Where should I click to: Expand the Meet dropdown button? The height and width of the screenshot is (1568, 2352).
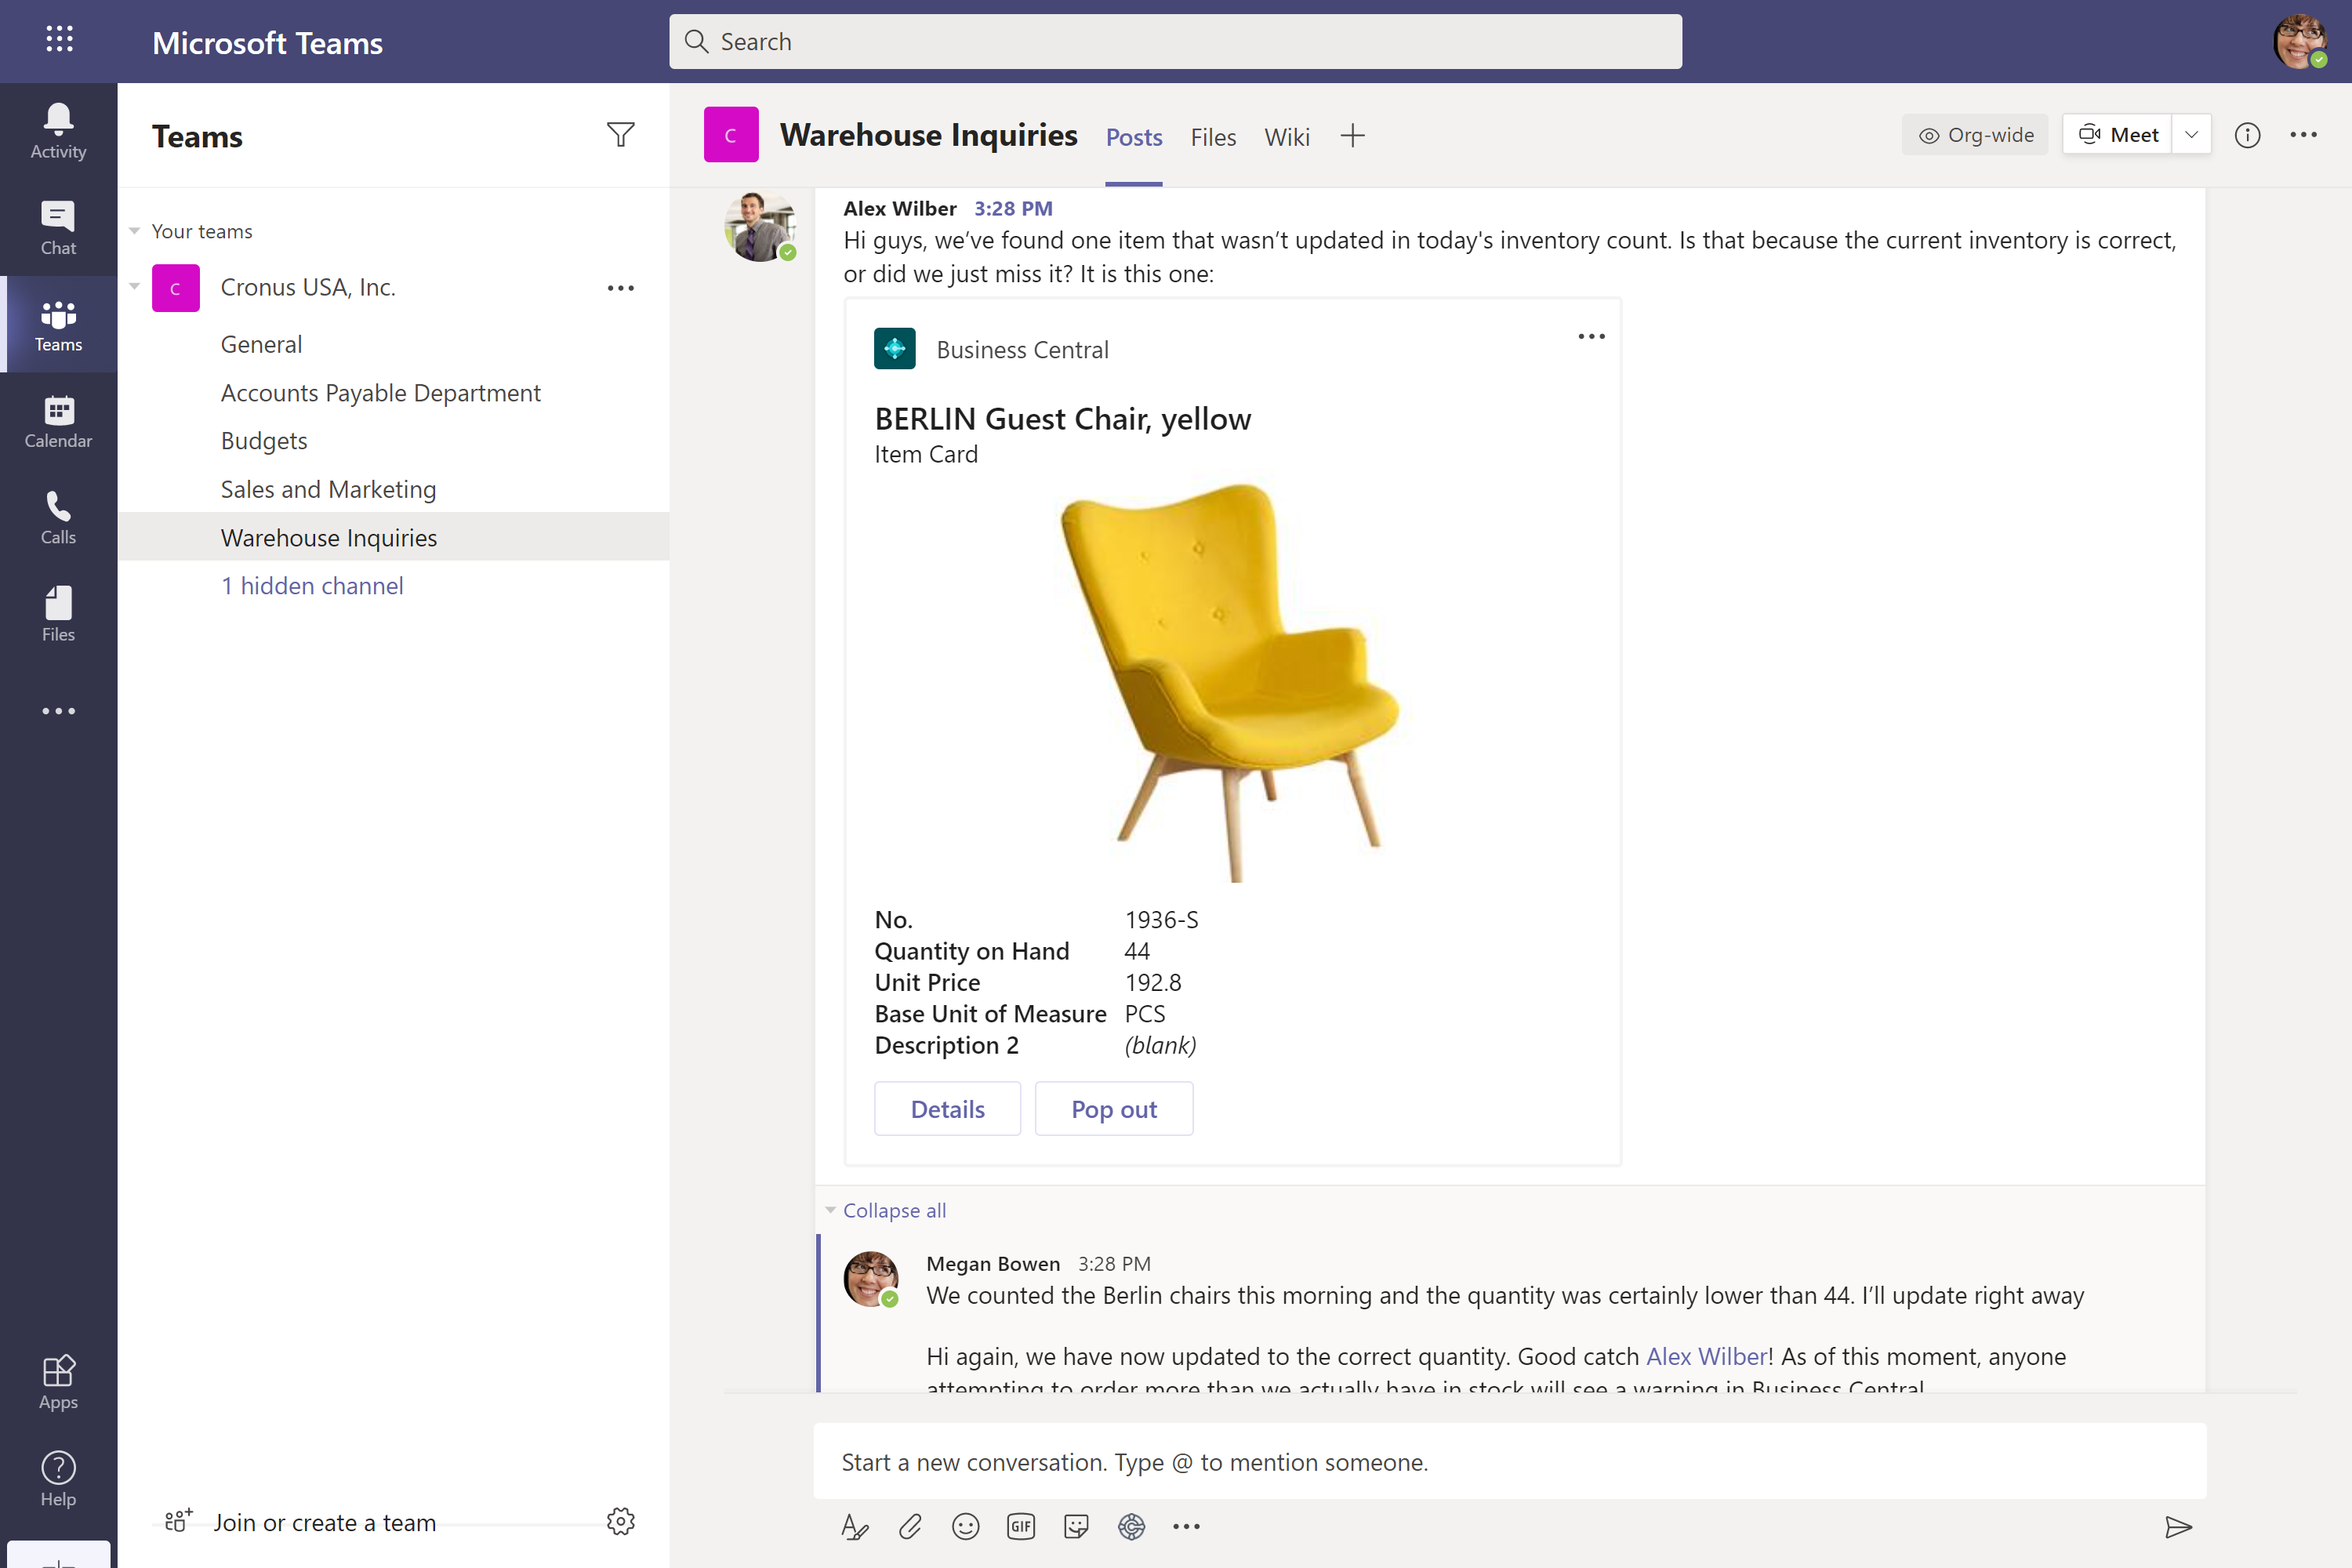pyautogui.click(x=2193, y=135)
